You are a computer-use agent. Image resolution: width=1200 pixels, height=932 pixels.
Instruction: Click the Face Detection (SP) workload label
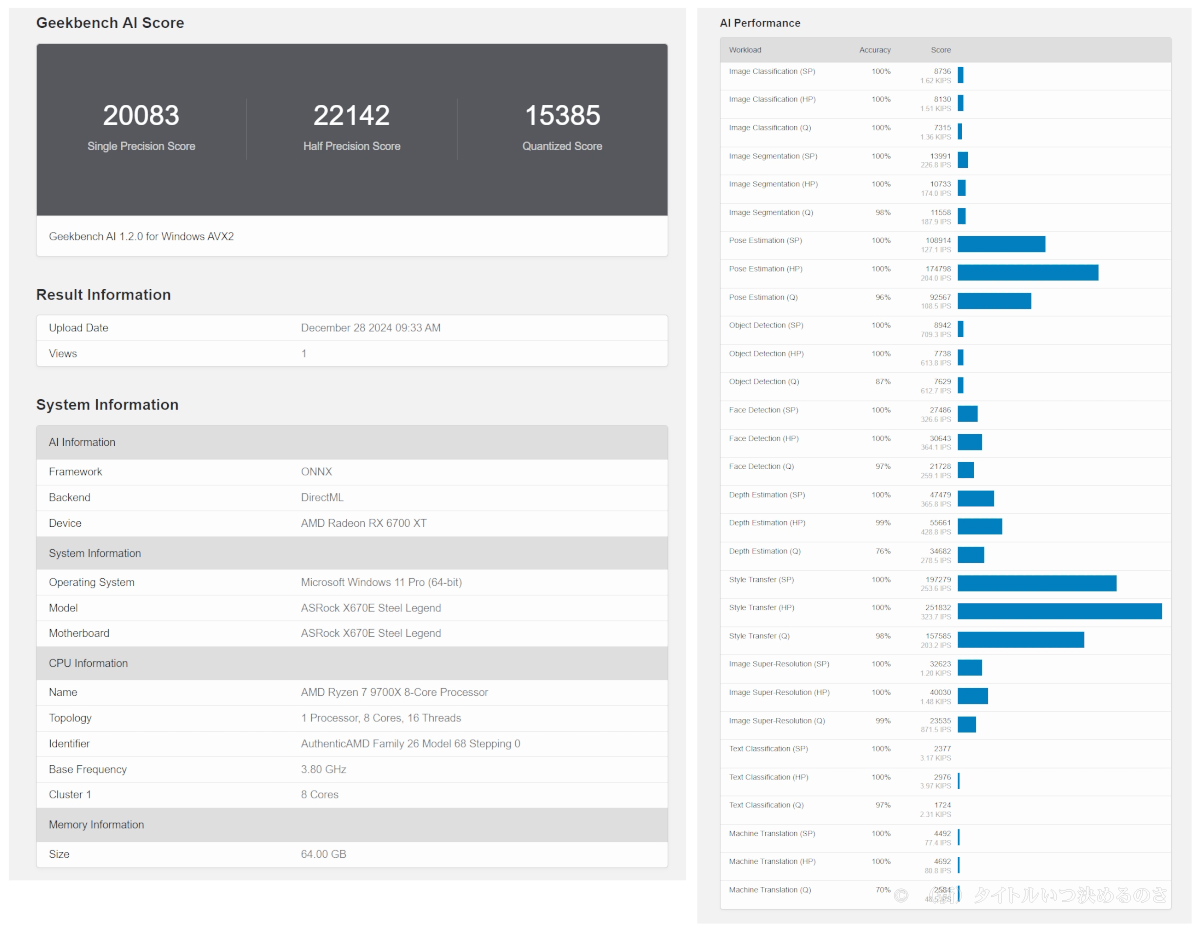pos(763,410)
